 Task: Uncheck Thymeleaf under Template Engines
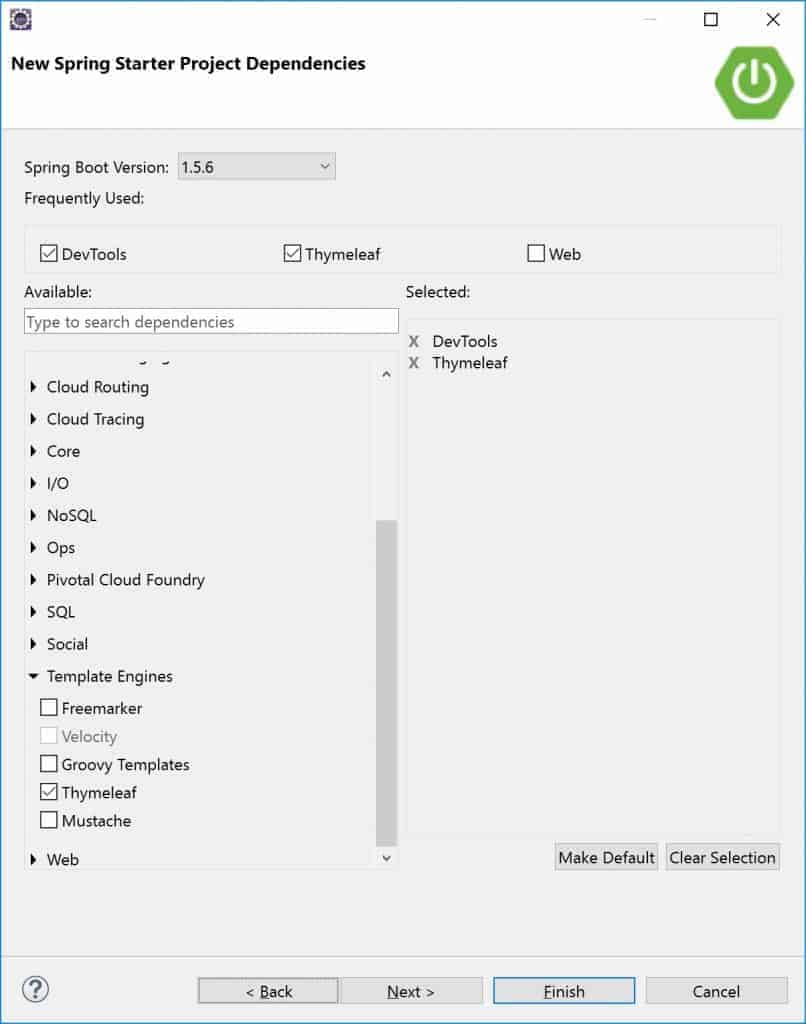[48, 792]
